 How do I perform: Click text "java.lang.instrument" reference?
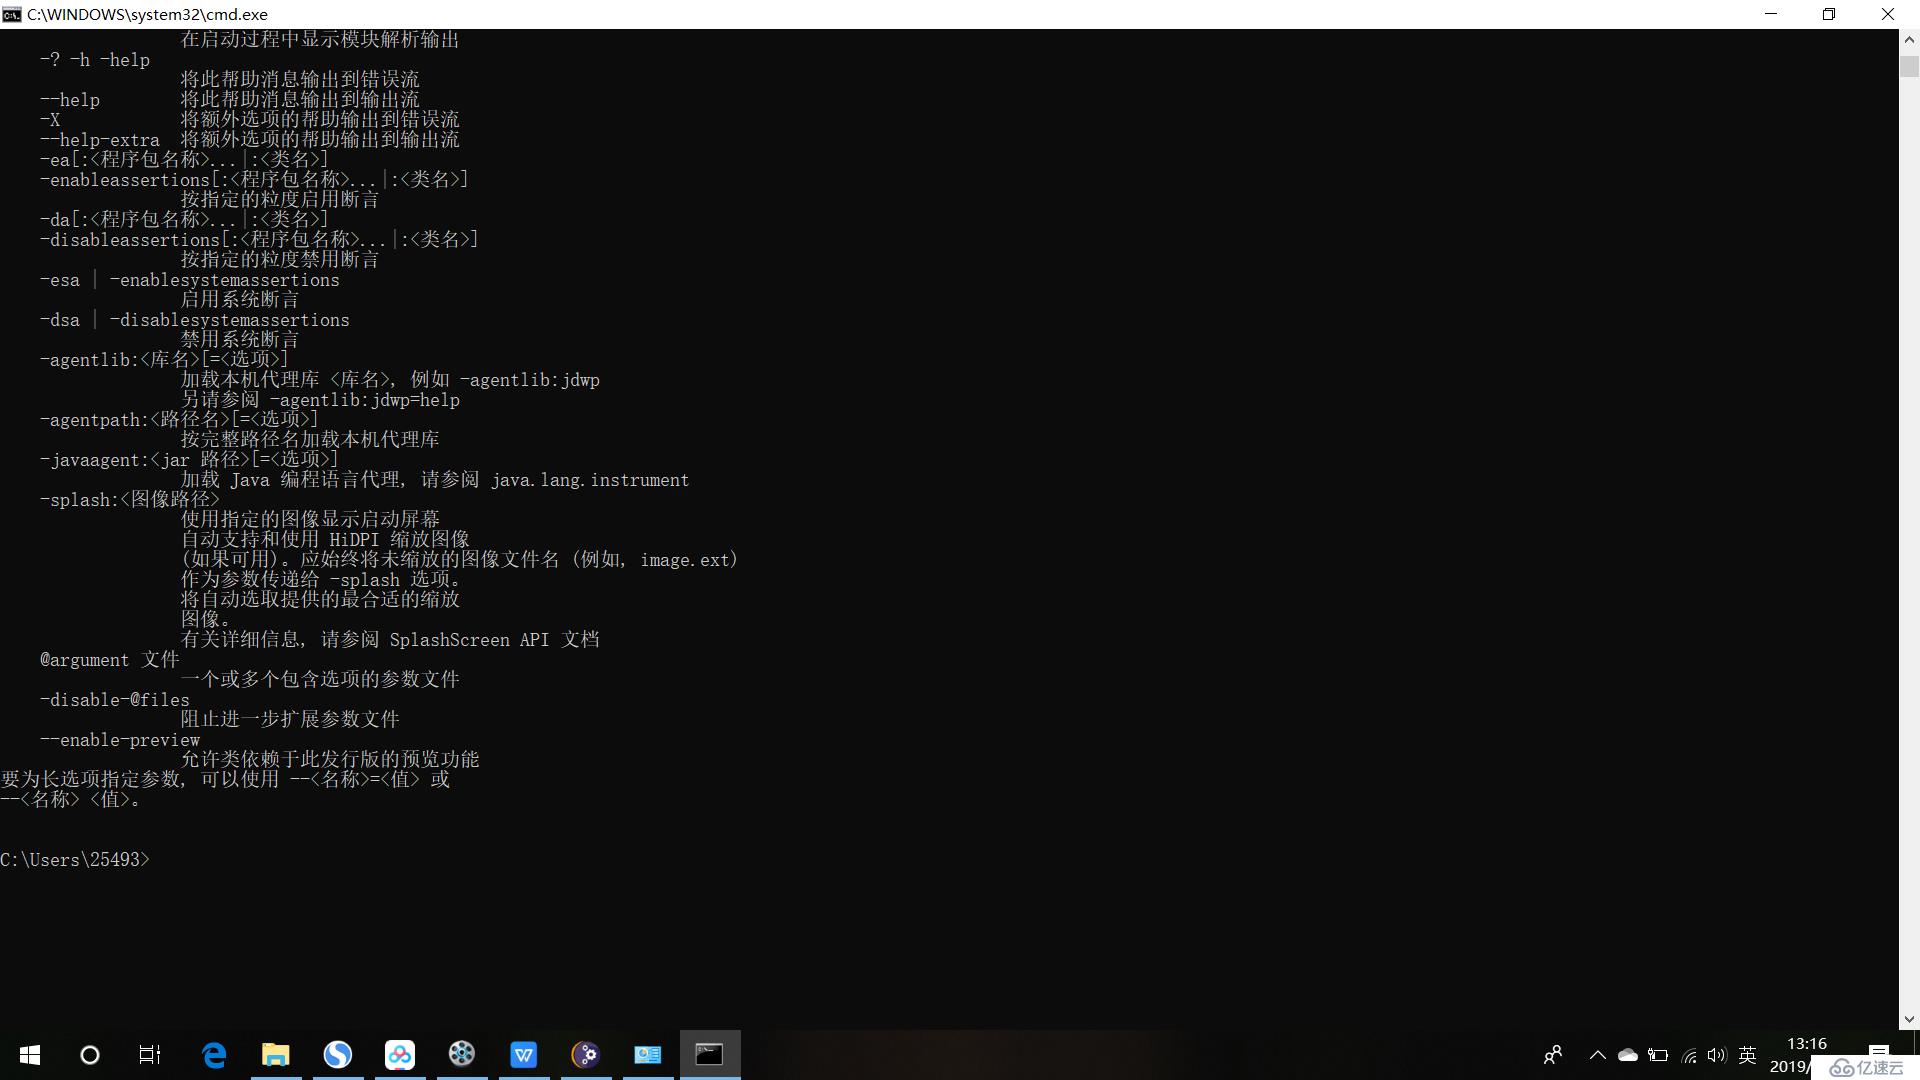(590, 480)
